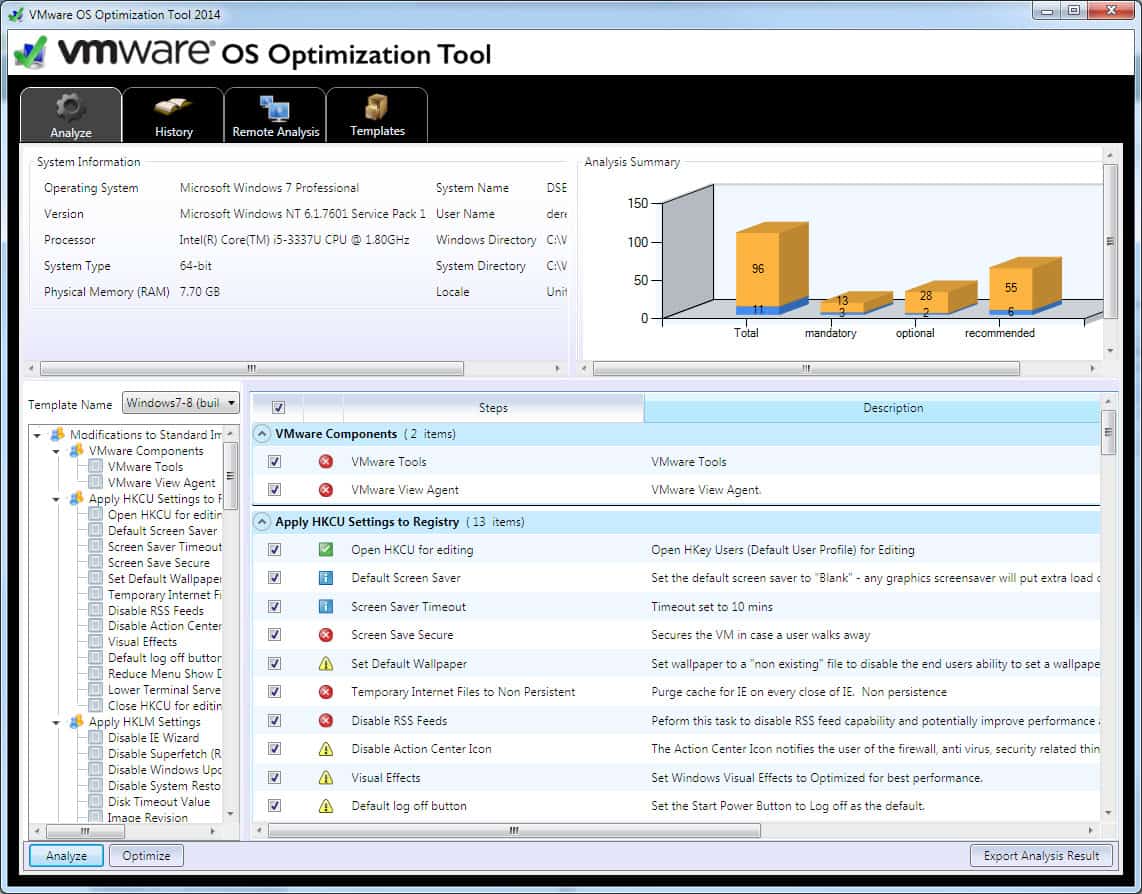Uncheck Screen Saver Timeout step checkbox
The height and width of the screenshot is (894, 1142).
tap(275, 606)
